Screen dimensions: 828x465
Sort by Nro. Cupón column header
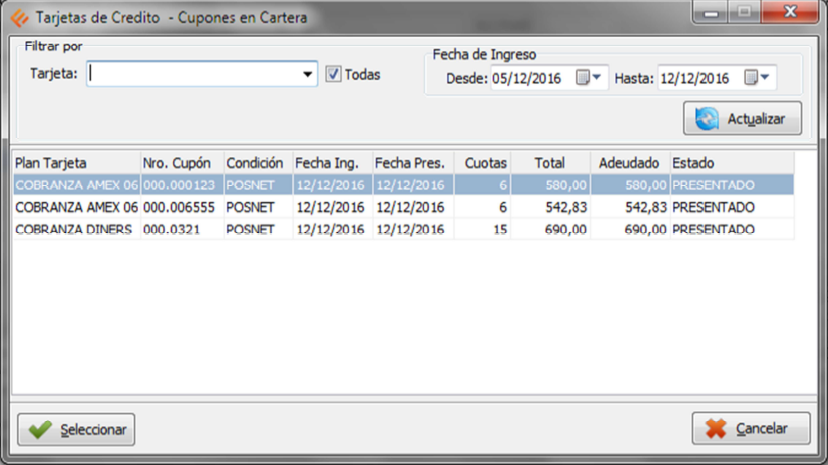(181, 163)
